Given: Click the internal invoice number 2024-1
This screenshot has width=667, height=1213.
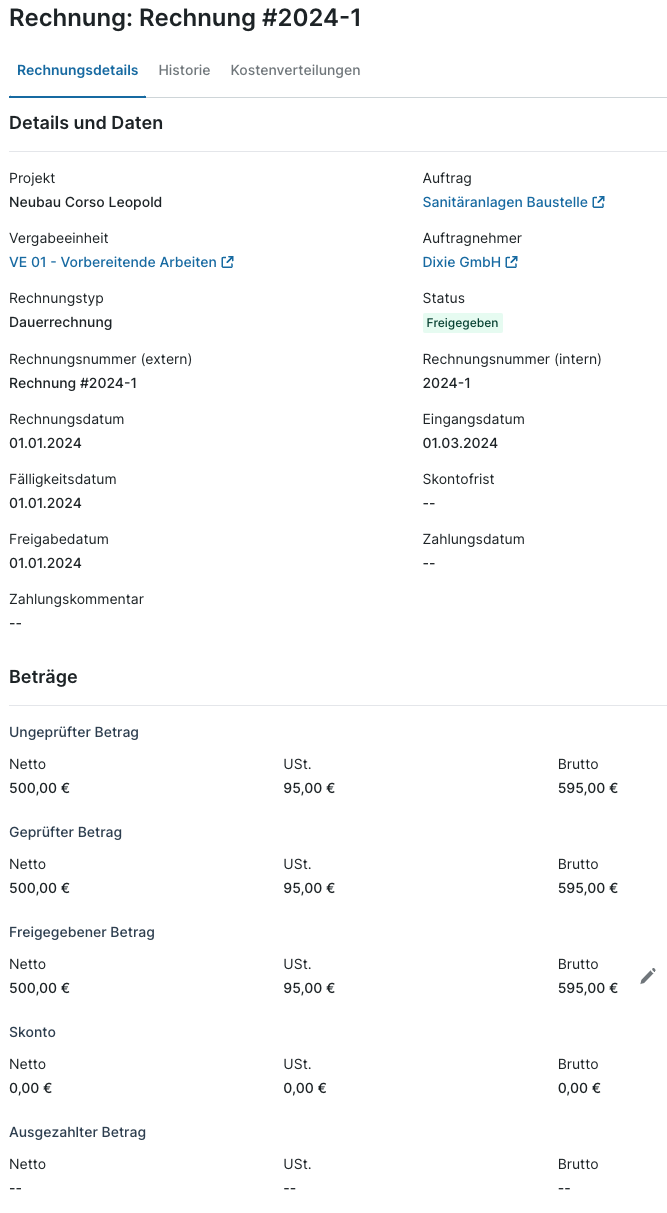Looking at the screenshot, I should [x=446, y=383].
